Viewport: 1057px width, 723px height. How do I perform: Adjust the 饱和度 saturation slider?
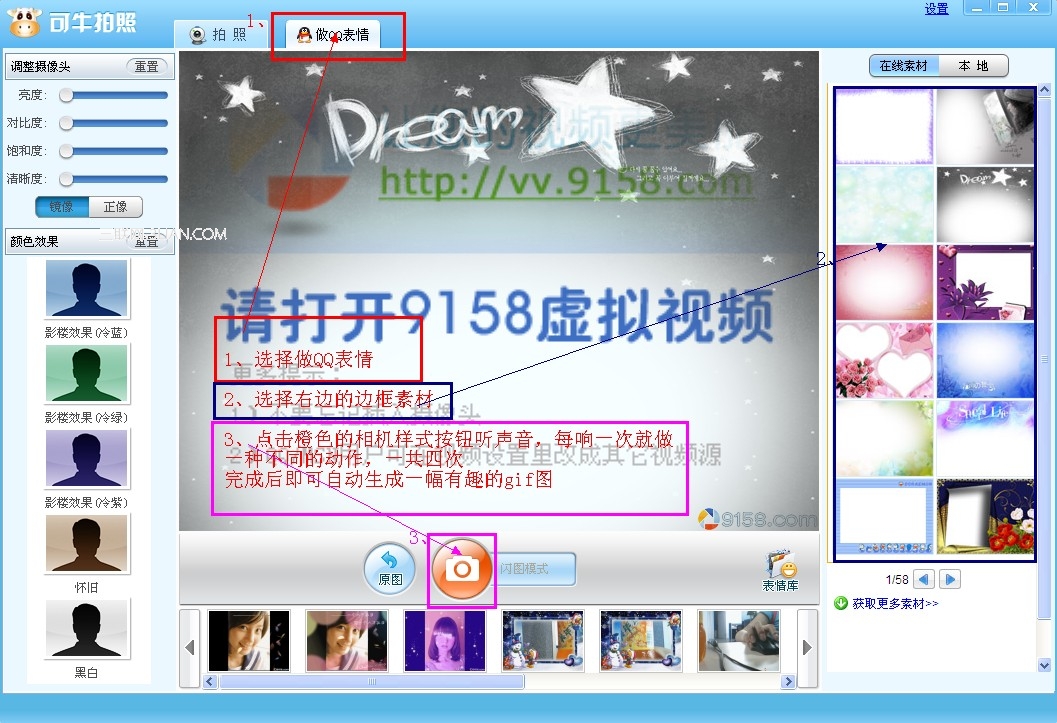click(x=113, y=151)
